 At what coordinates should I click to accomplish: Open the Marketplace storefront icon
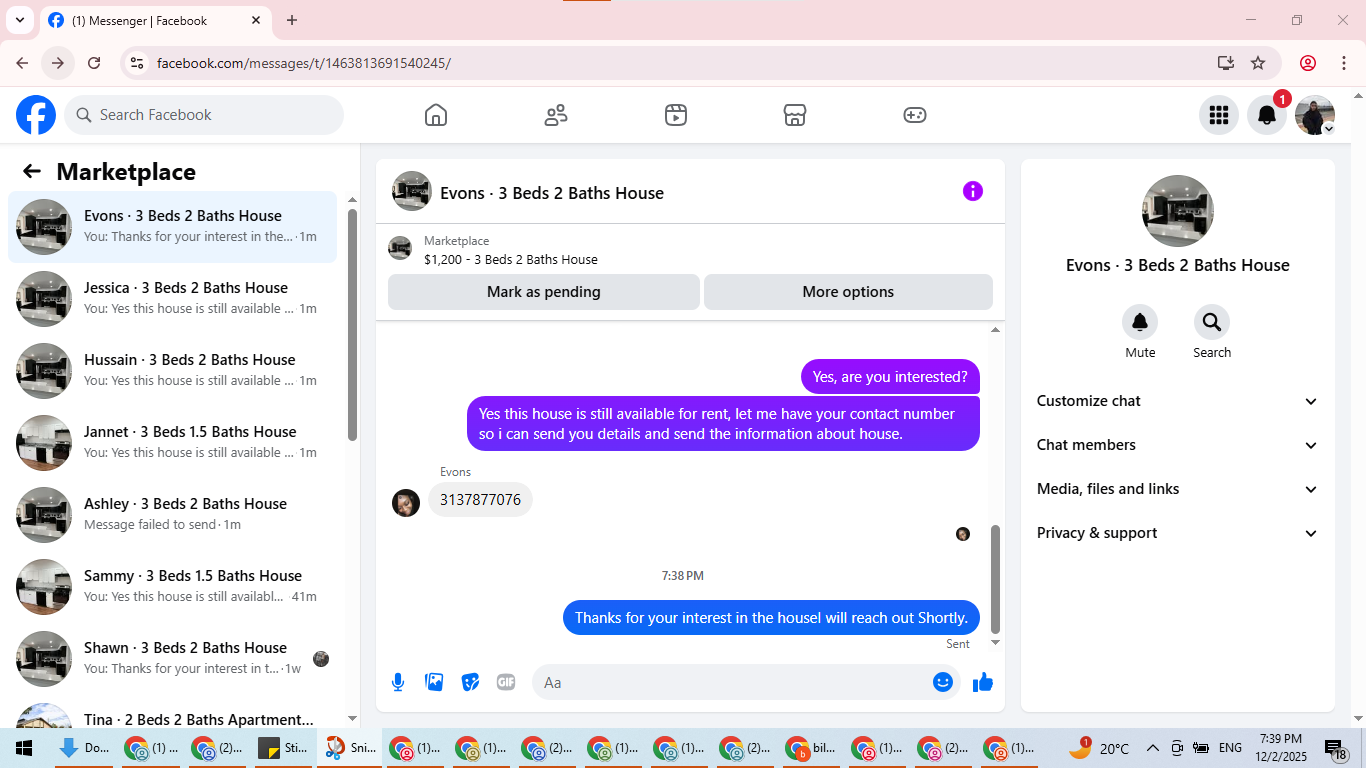pos(795,115)
